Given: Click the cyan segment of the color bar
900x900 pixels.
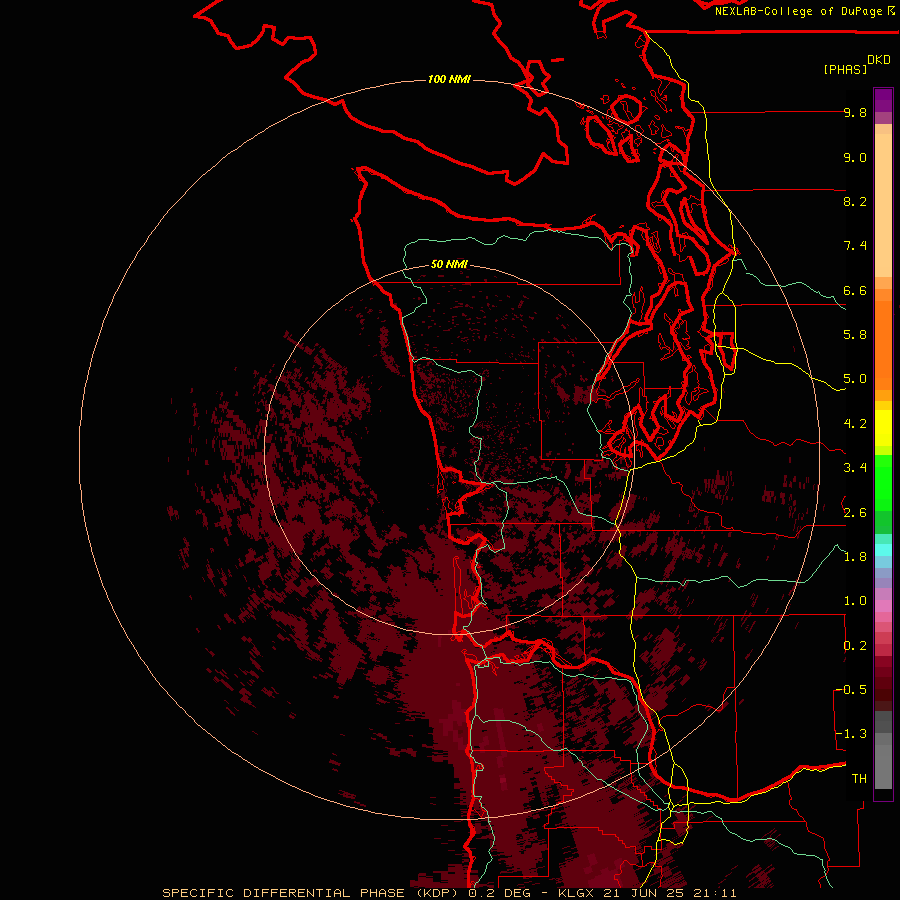Looking at the screenshot, I should (x=883, y=550).
